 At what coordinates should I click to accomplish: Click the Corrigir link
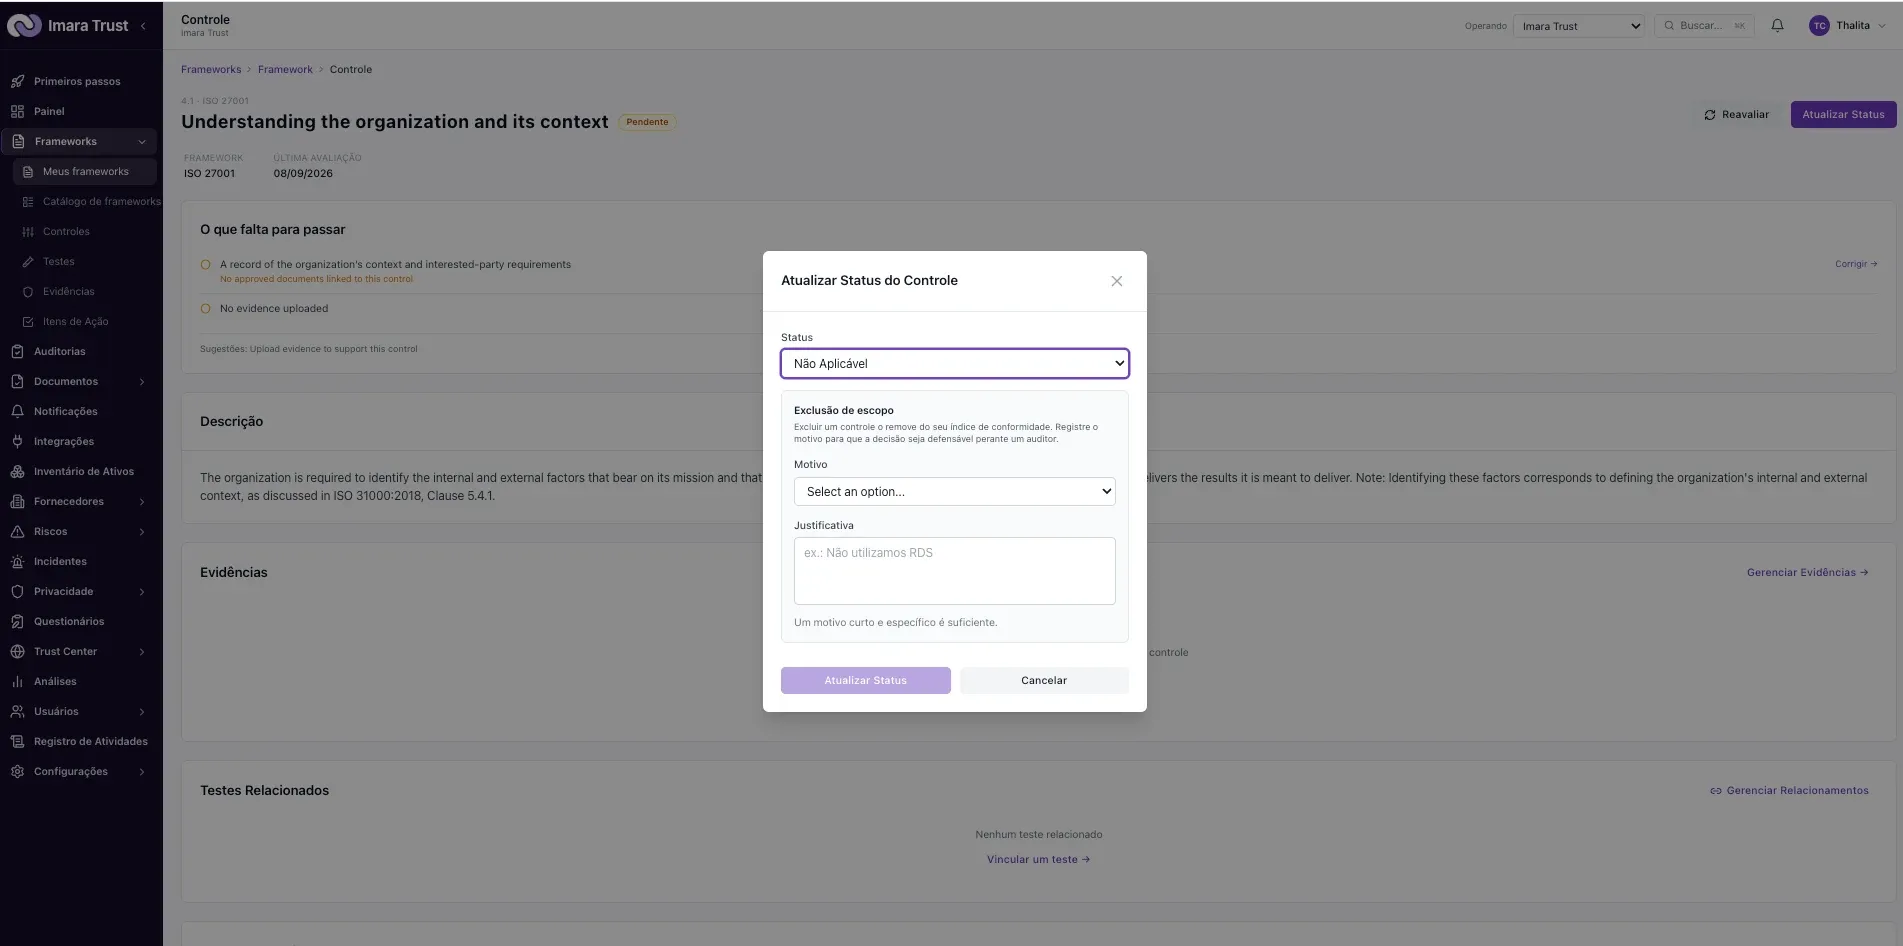tap(1856, 264)
